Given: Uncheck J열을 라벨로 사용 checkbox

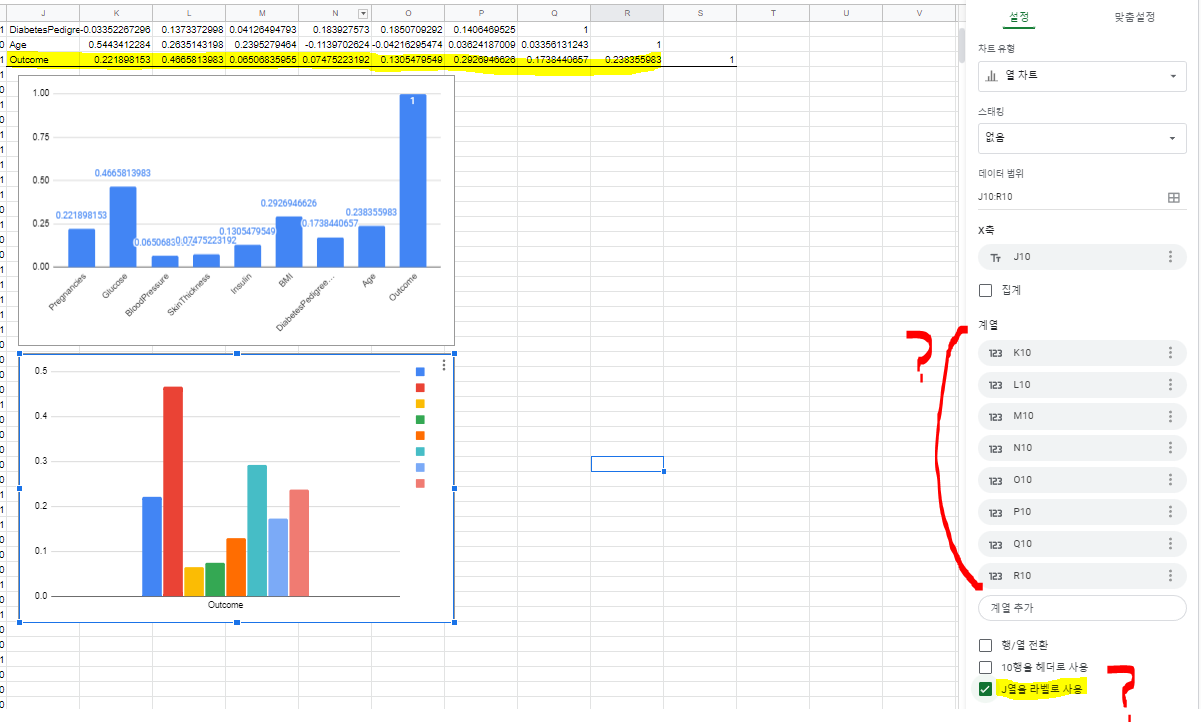Looking at the screenshot, I should (986, 689).
